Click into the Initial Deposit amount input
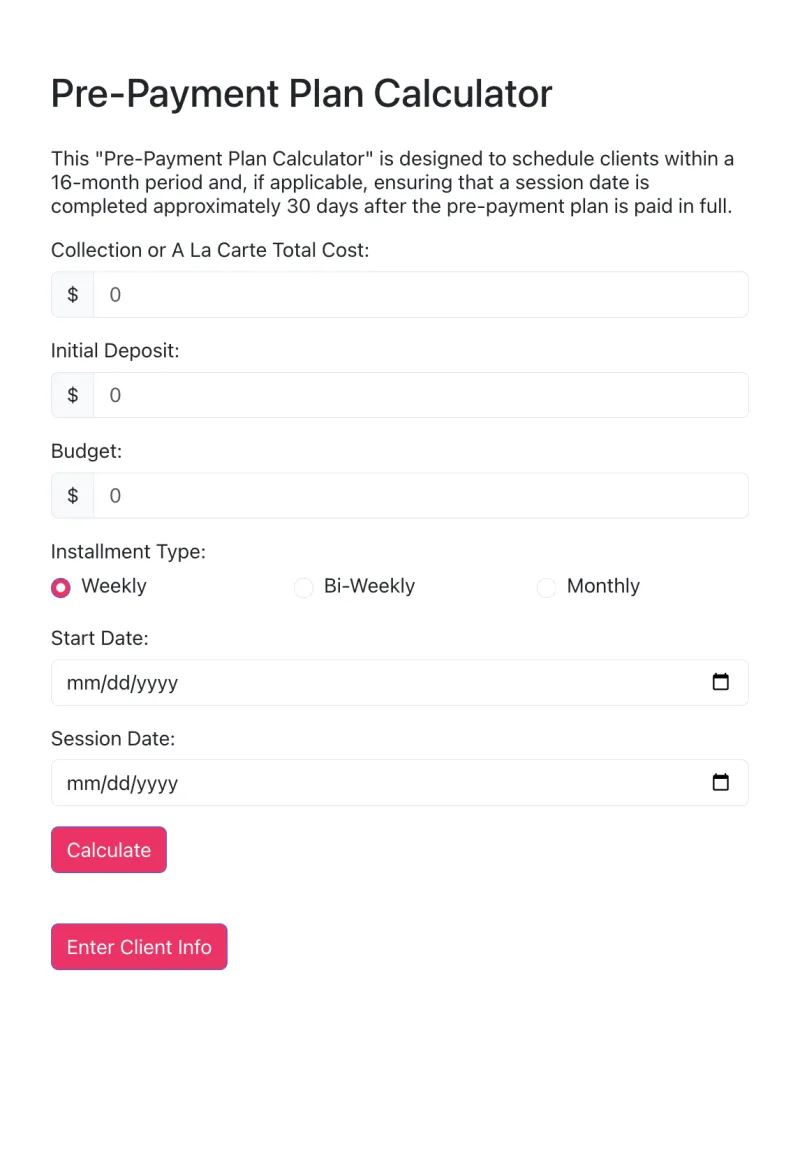The width and height of the screenshot is (800, 1153). pyautogui.click(x=420, y=395)
